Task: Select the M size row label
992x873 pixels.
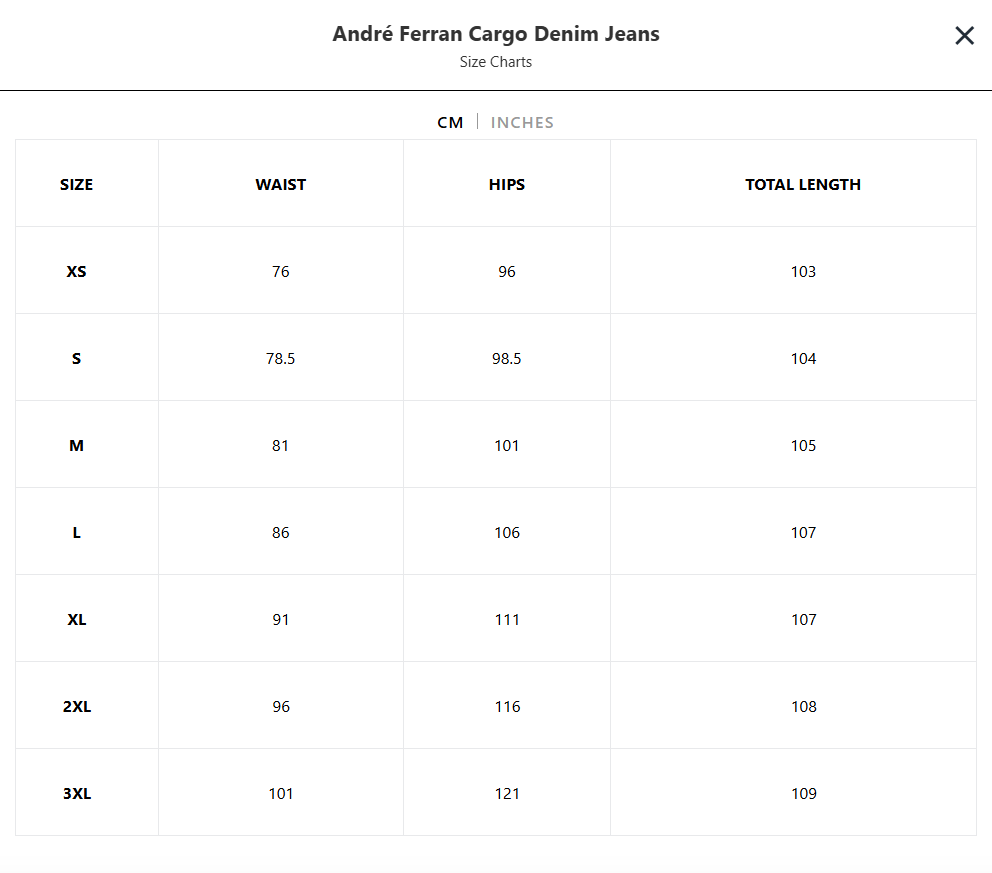Action: coord(77,445)
